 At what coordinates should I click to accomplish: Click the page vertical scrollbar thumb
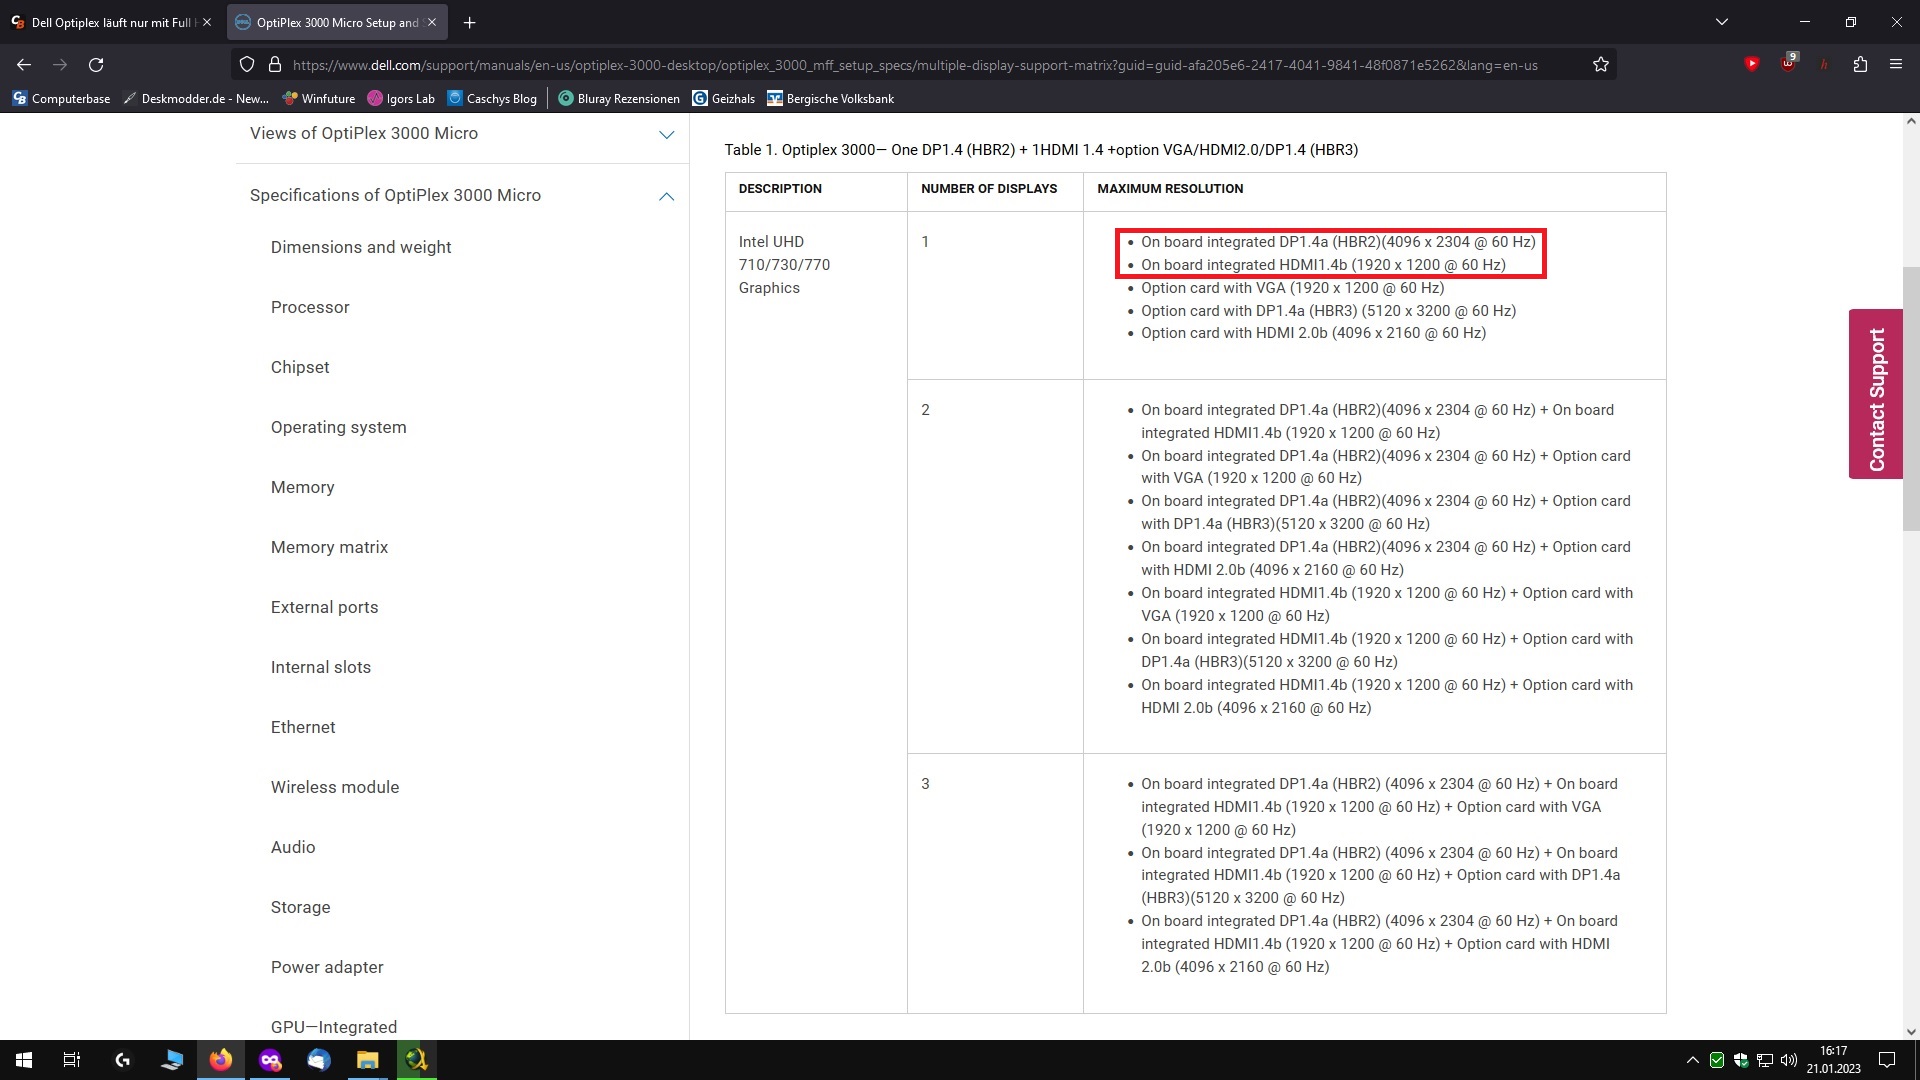pos(1911,398)
